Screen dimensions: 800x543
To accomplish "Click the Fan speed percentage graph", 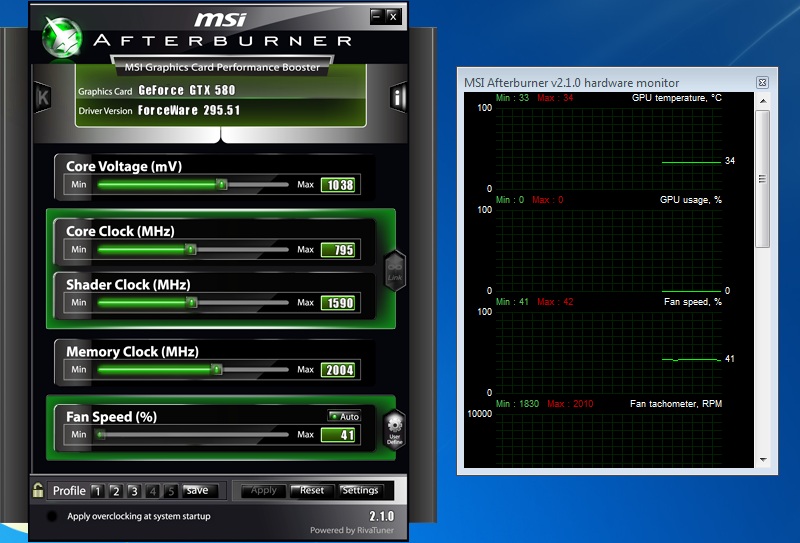I will click(x=609, y=352).
